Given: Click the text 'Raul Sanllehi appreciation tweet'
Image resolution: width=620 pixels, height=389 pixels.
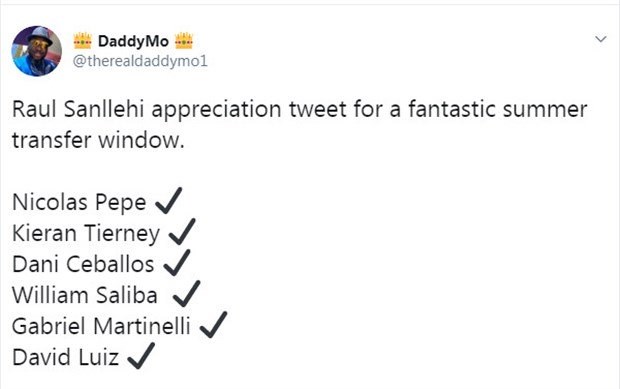Looking at the screenshot, I should (x=180, y=110).
